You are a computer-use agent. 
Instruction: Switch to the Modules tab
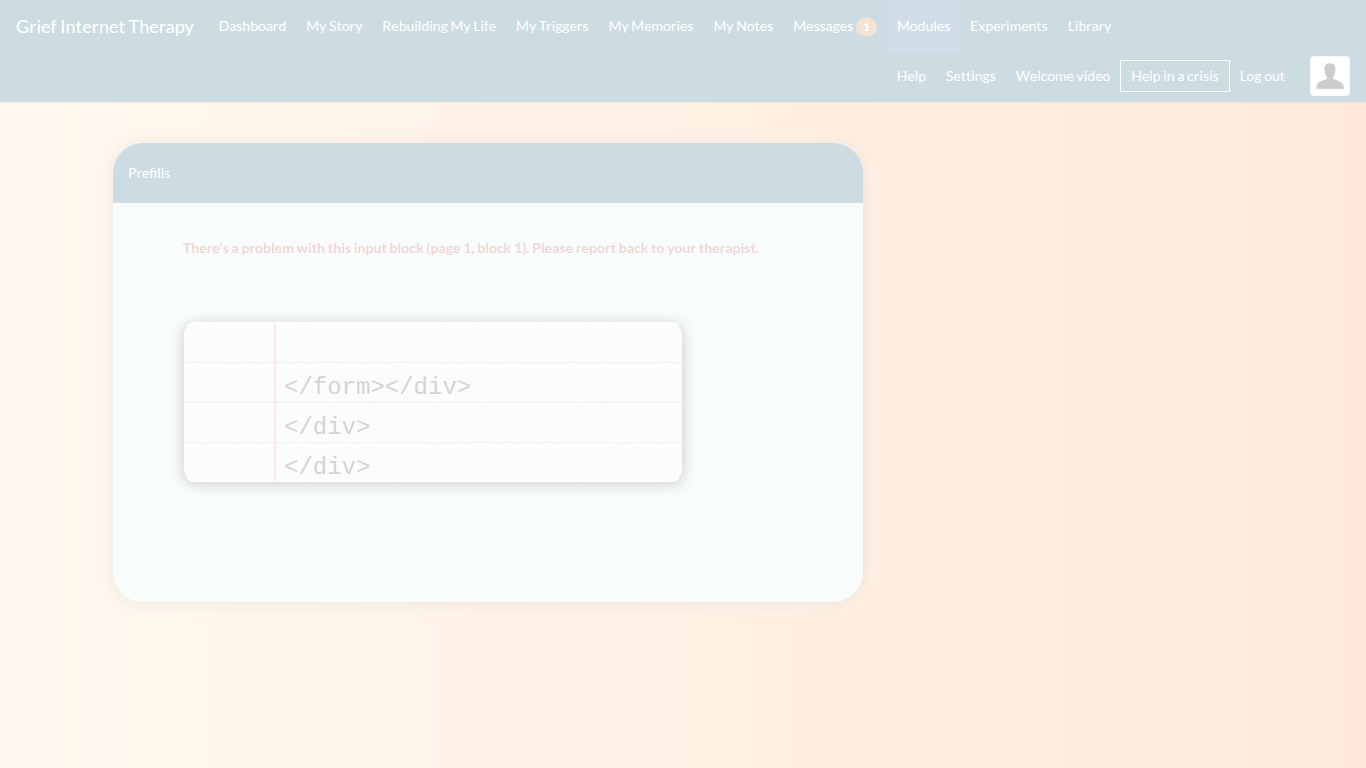coord(923,26)
